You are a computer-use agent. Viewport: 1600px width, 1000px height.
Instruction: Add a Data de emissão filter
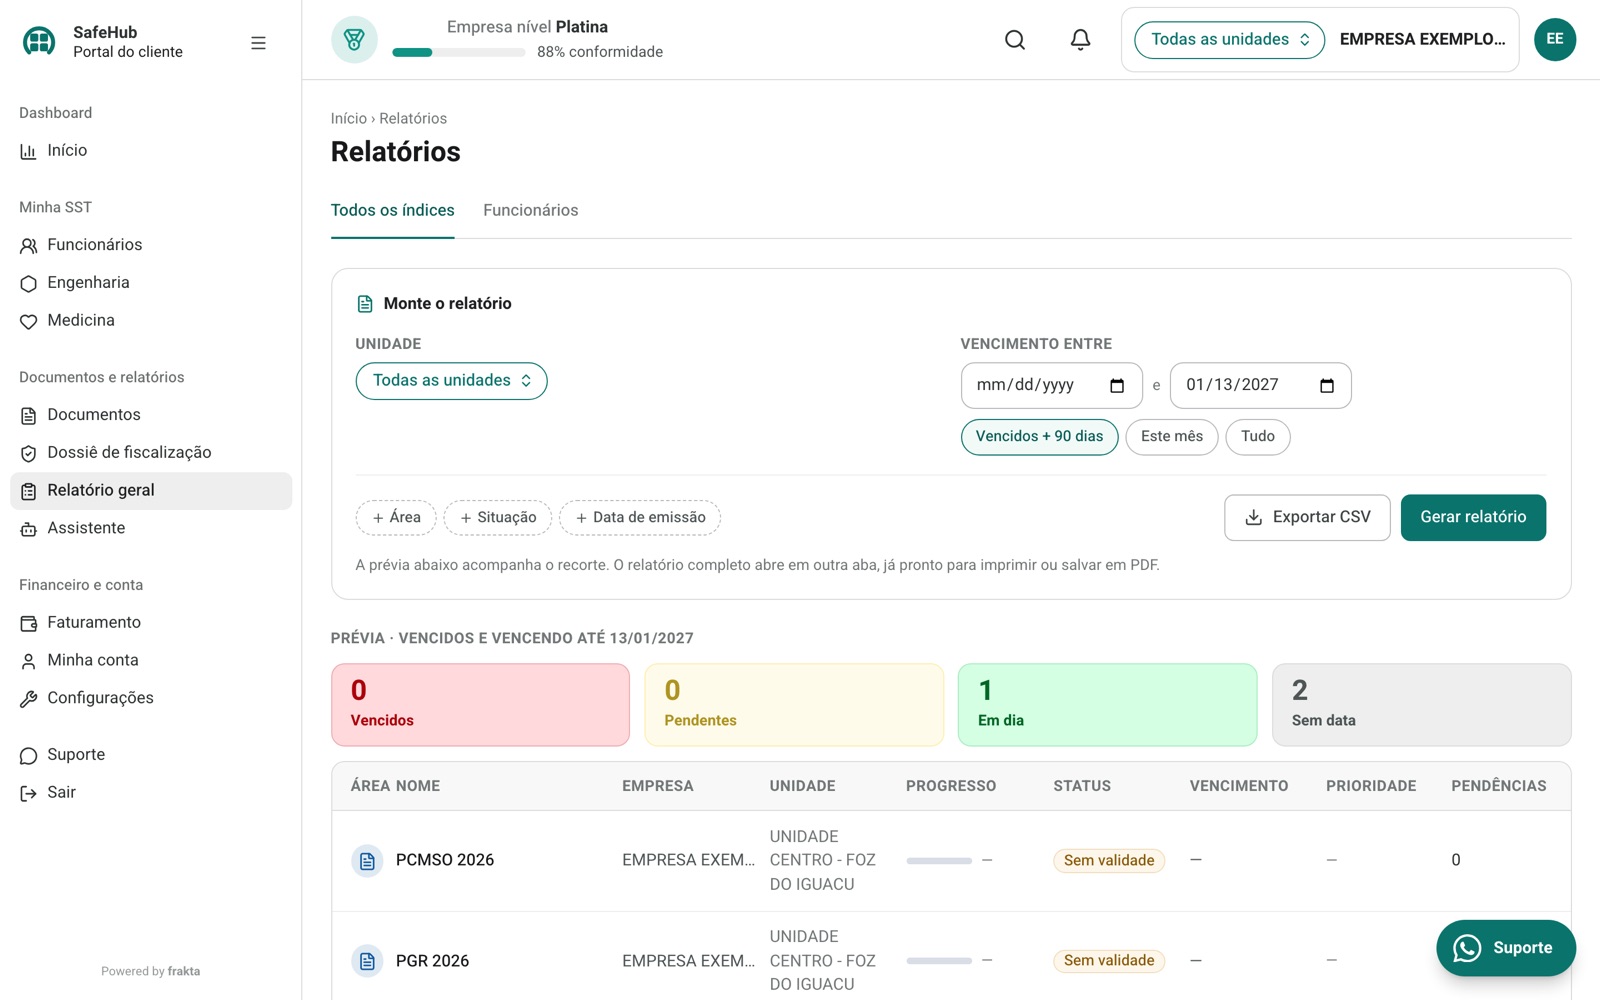(x=640, y=518)
